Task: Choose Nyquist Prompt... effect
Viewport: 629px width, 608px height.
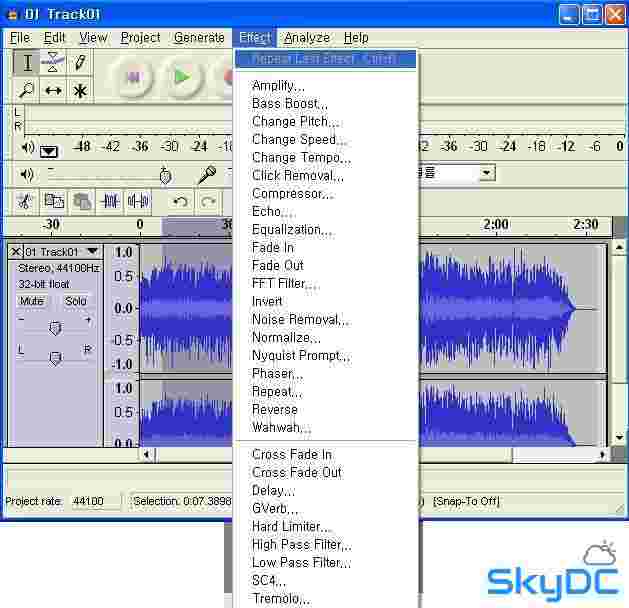Action: 325,356
